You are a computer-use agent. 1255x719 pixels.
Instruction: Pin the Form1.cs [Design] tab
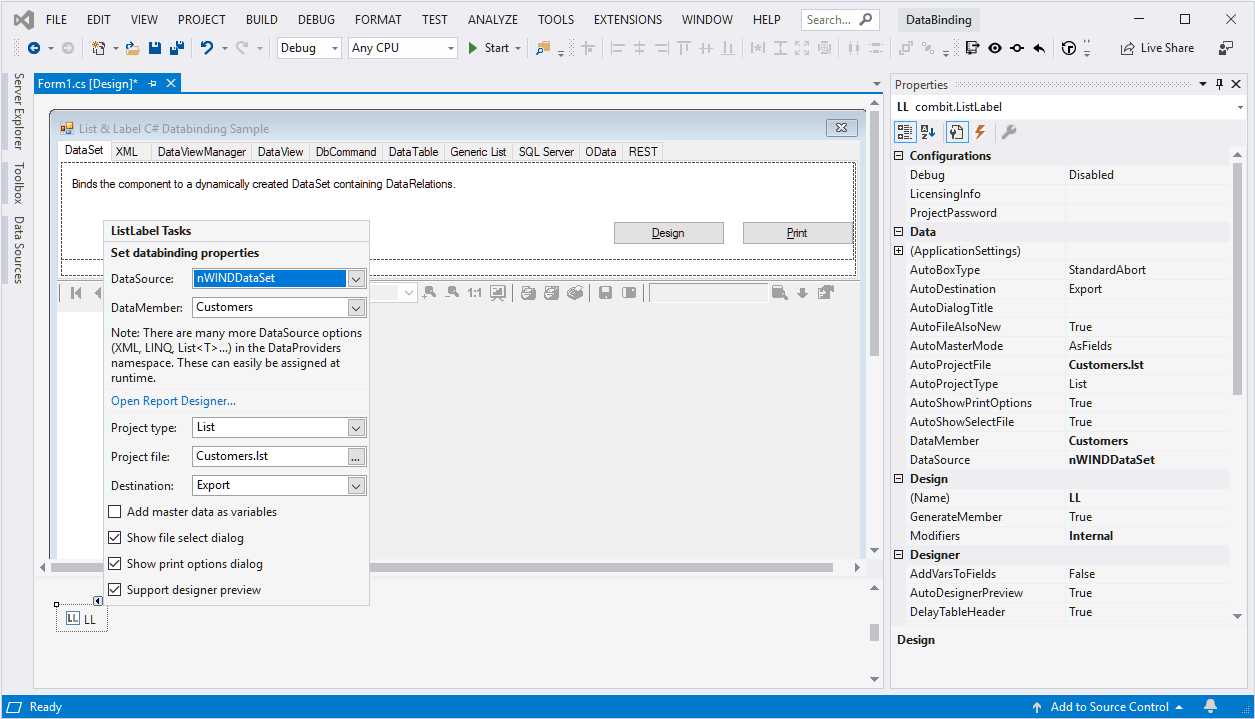[152, 84]
